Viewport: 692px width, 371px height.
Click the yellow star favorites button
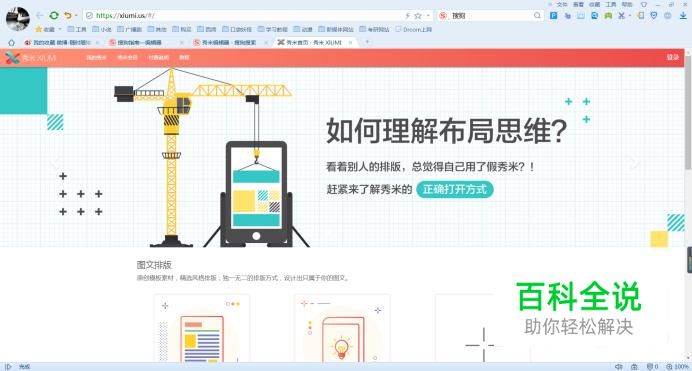pyautogui.click(x=39, y=29)
